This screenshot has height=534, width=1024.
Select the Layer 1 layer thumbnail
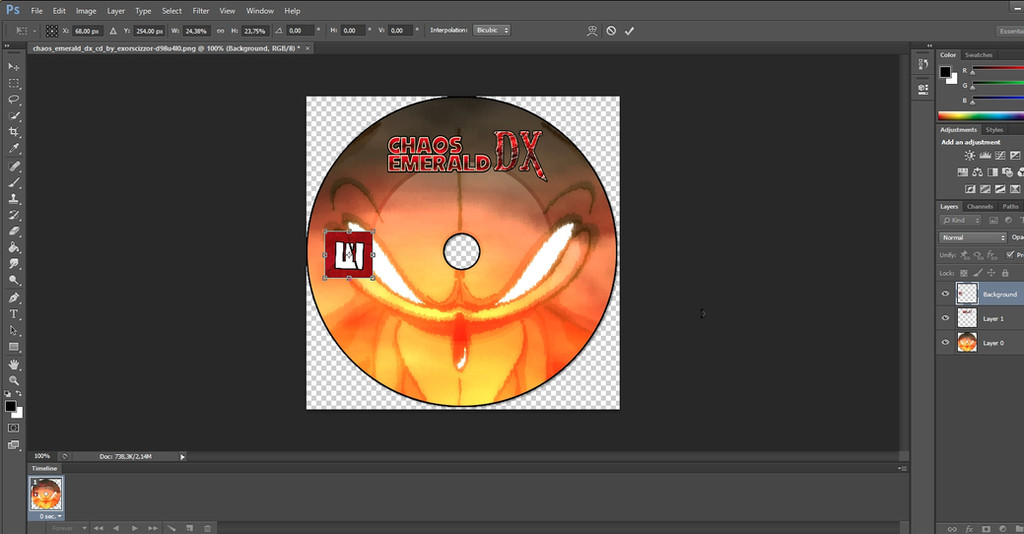pyautogui.click(x=967, y=318)
